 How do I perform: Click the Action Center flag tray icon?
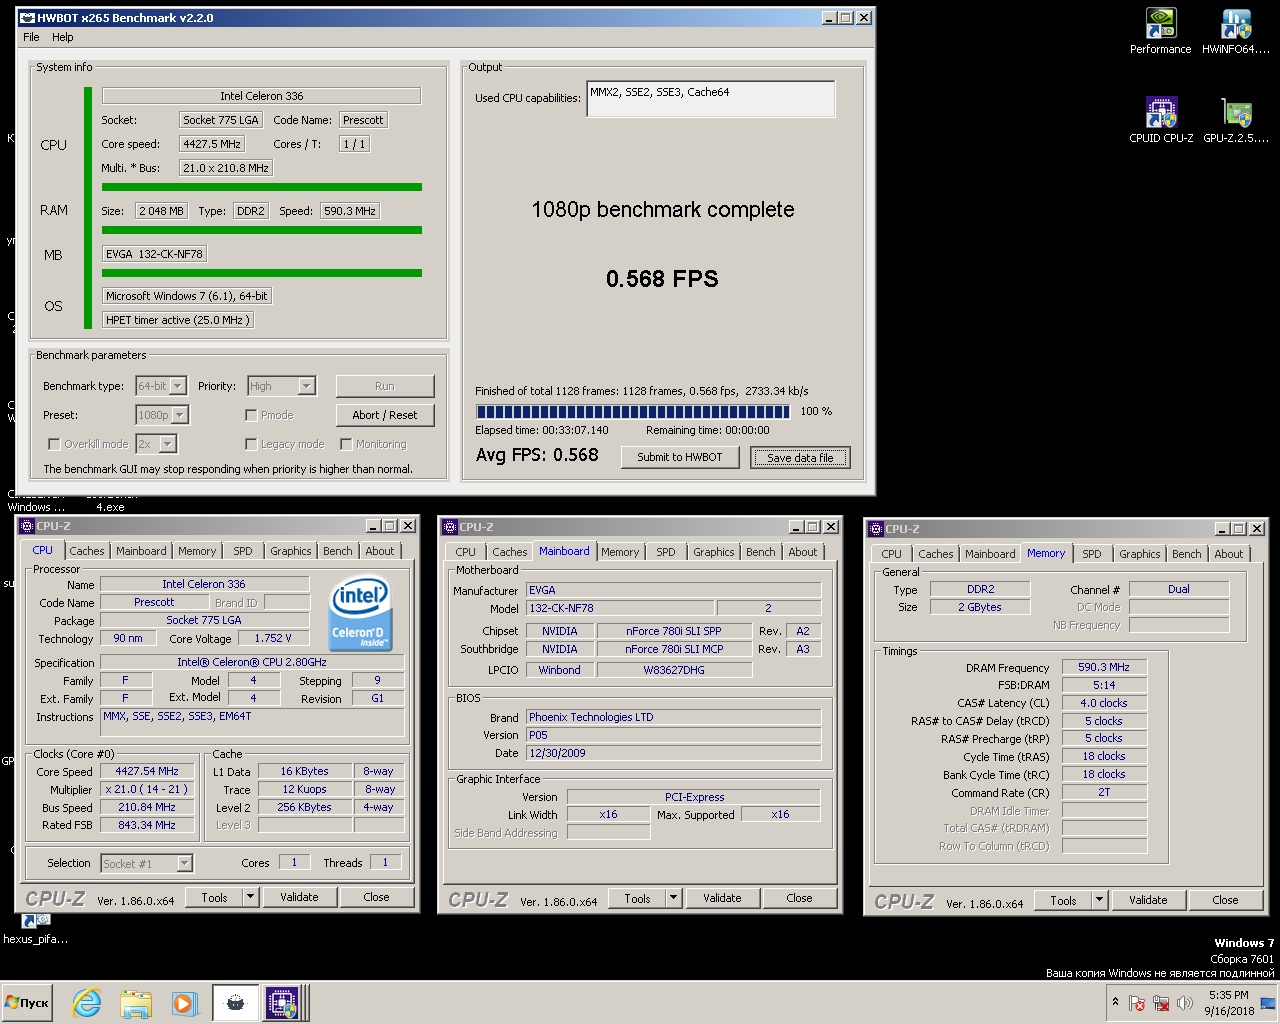click(1137, 1003)
